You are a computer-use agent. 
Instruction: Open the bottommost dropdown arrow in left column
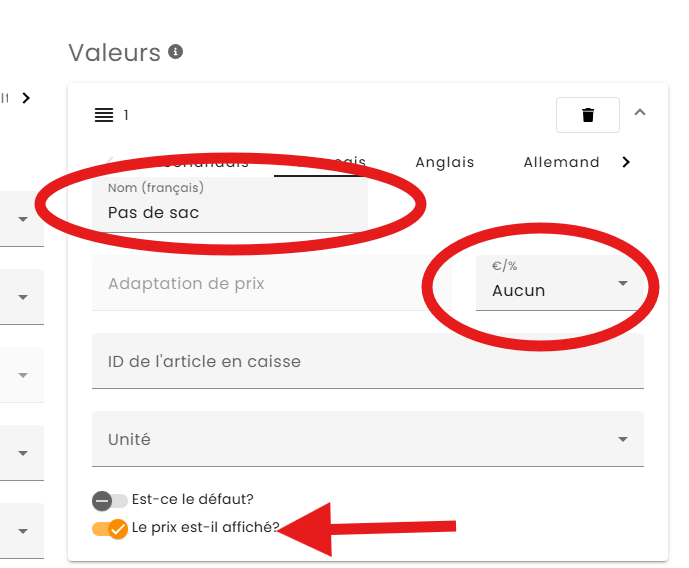[x=22, y=530]
